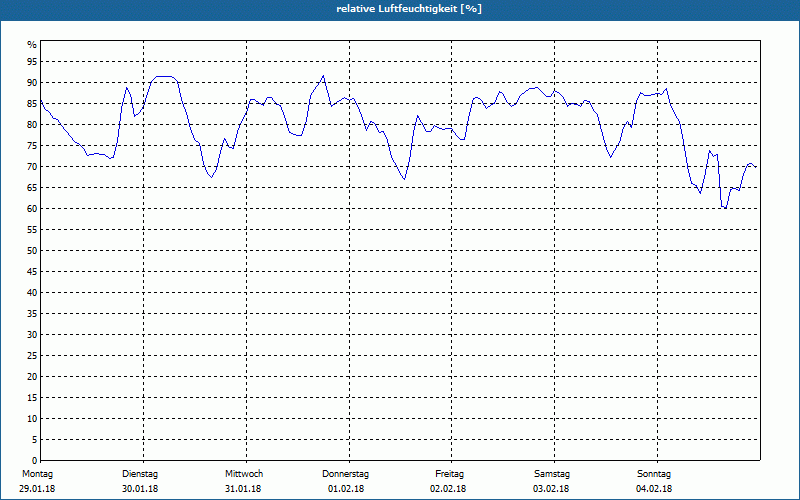Click the date '31.01.18'
800x500 pixels.
click(x=243, y=489)
